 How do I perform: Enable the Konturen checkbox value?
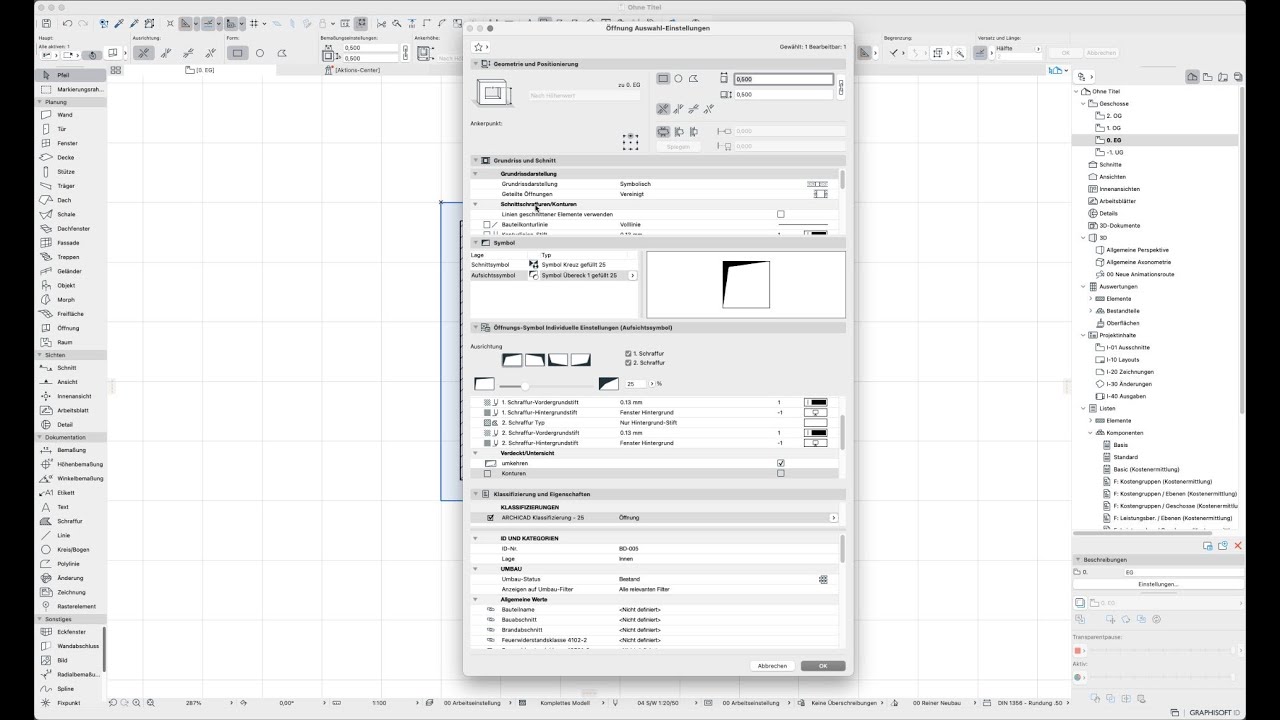(781, 473)
